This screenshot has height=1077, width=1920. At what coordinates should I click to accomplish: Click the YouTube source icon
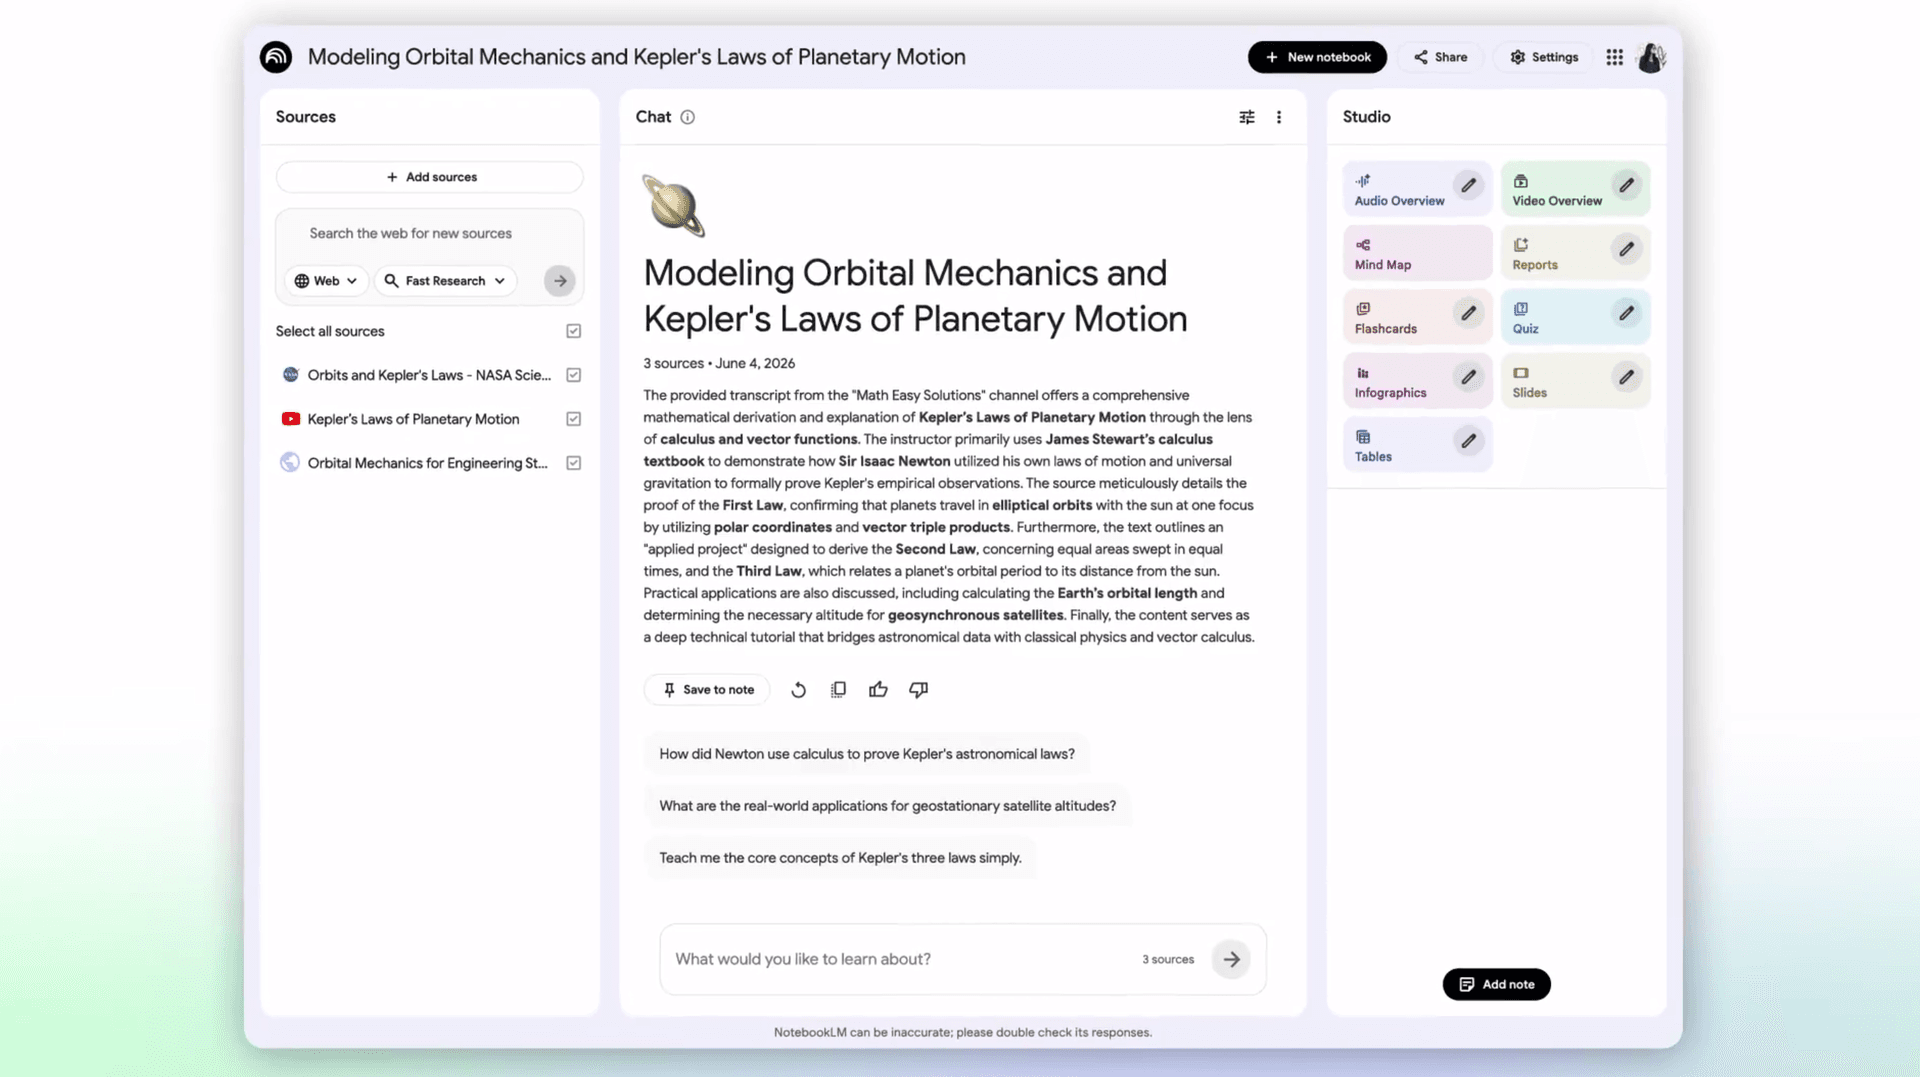290,419
